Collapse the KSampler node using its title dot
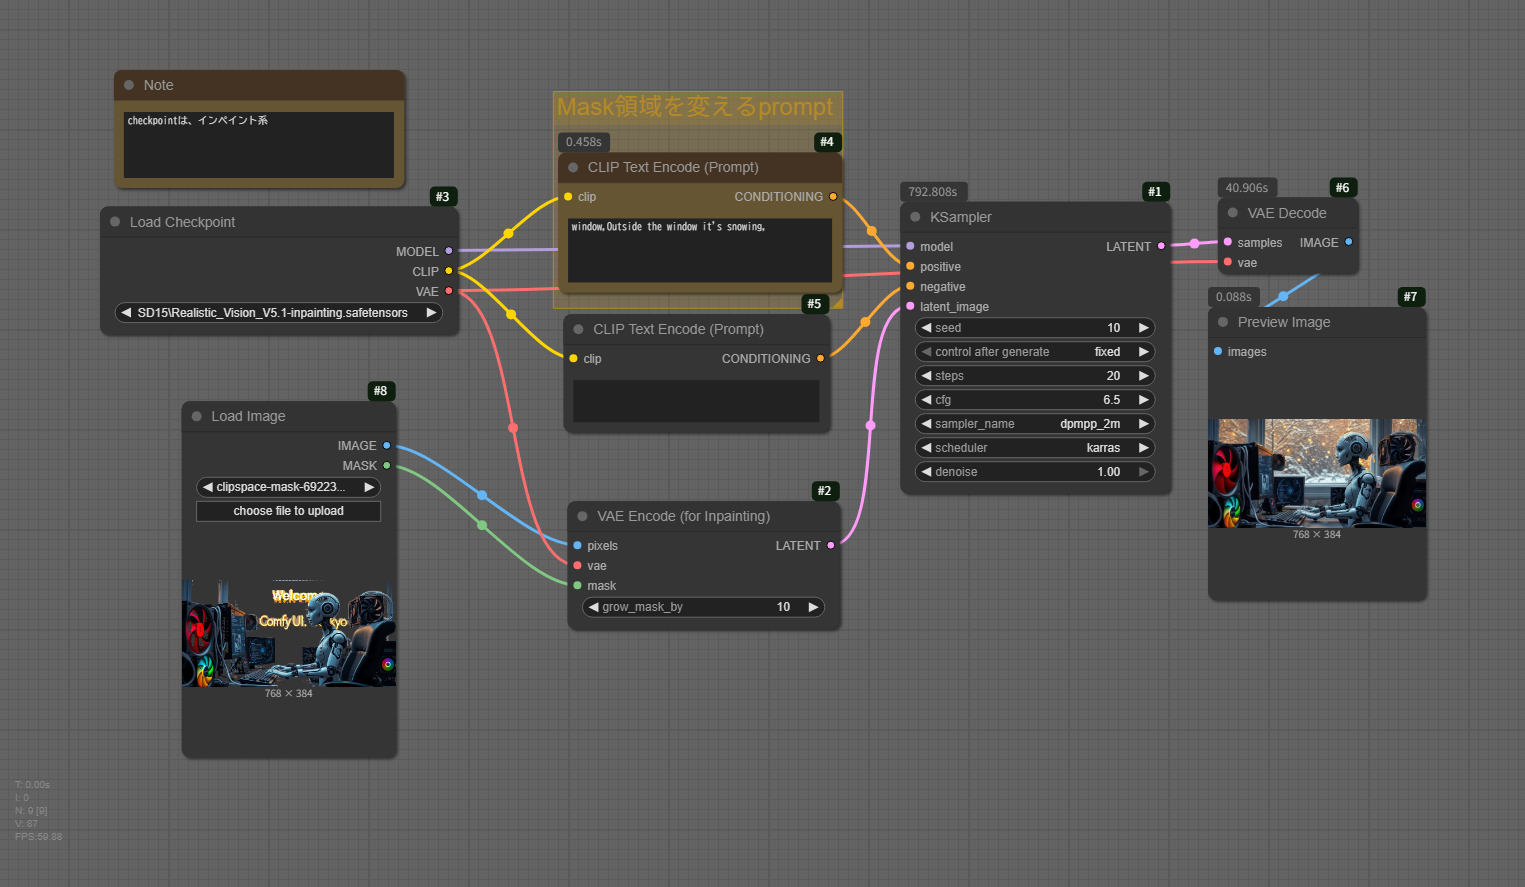This screenshot has width=1525, height=887. (x=915, y=217)
